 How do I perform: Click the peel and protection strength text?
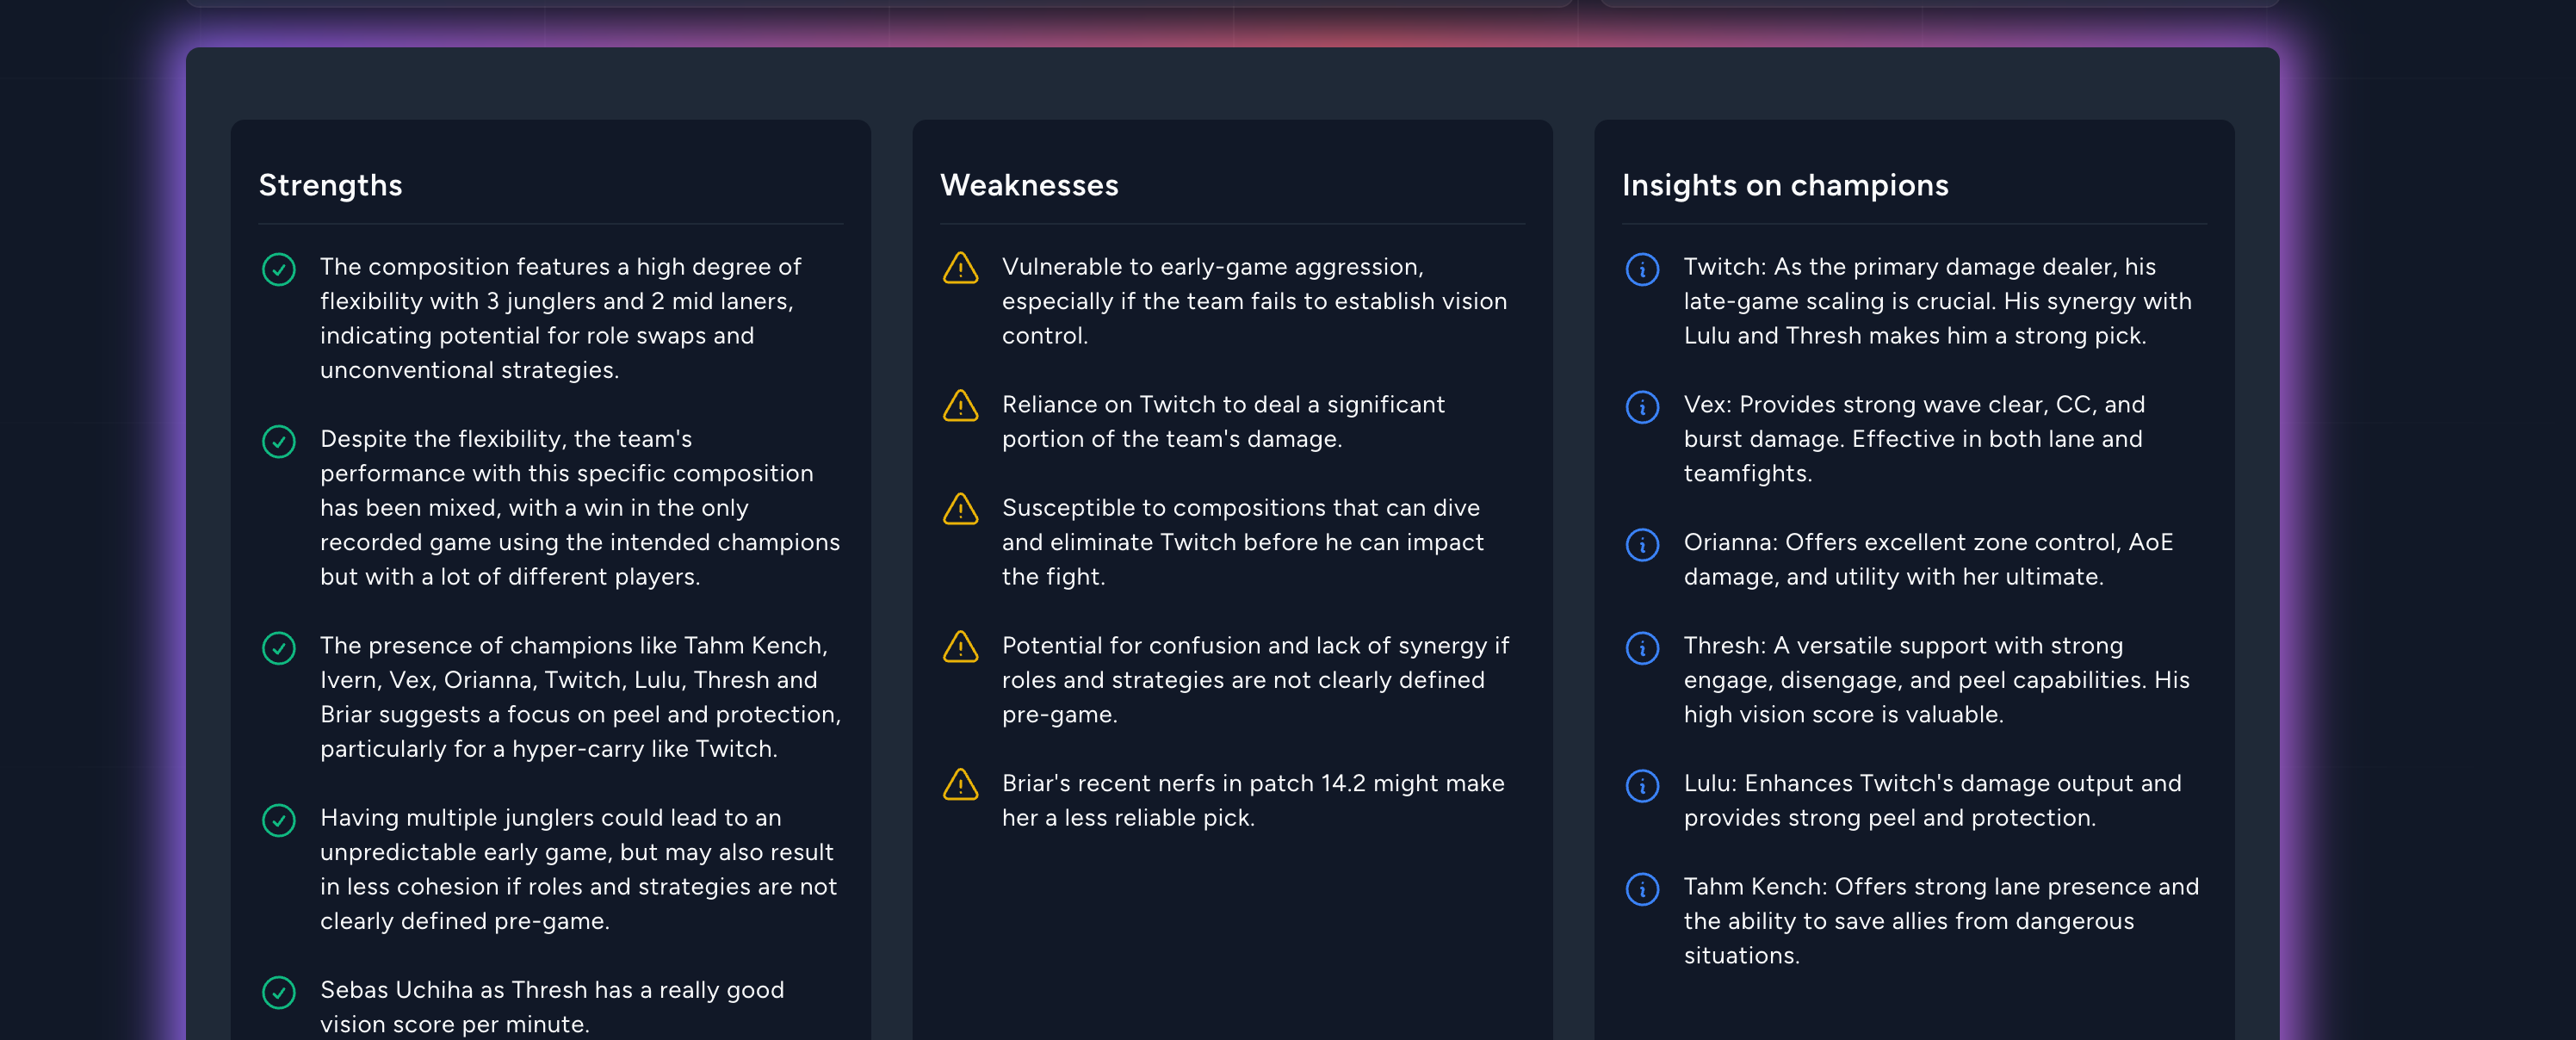pyautogui.click(x=580, y=697)
